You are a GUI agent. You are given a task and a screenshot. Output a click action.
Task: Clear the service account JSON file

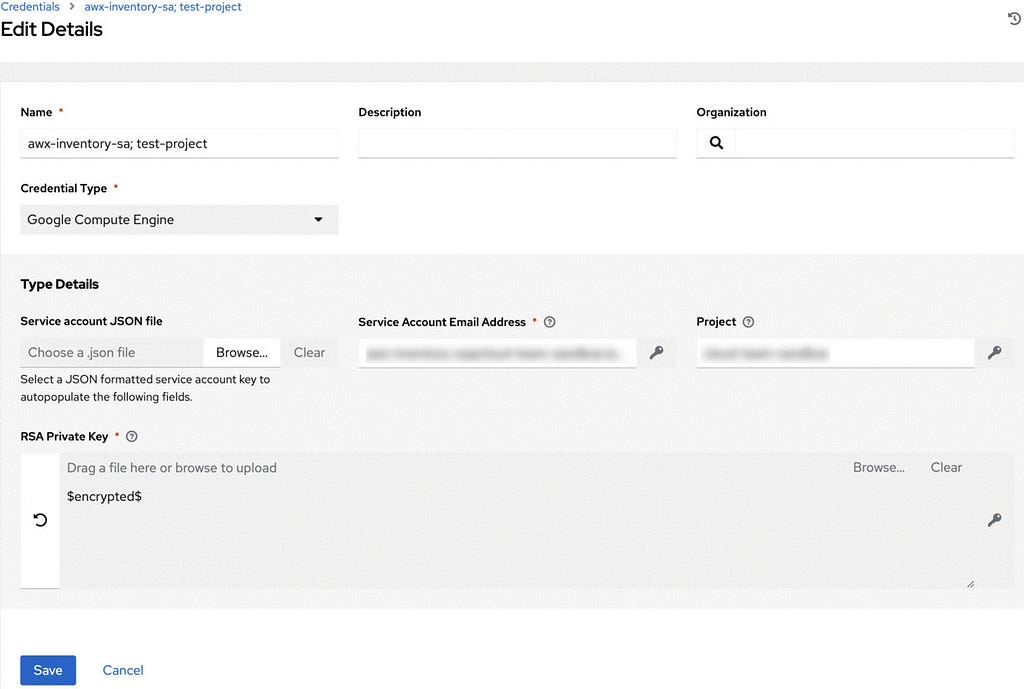click(x=309, y=353)
